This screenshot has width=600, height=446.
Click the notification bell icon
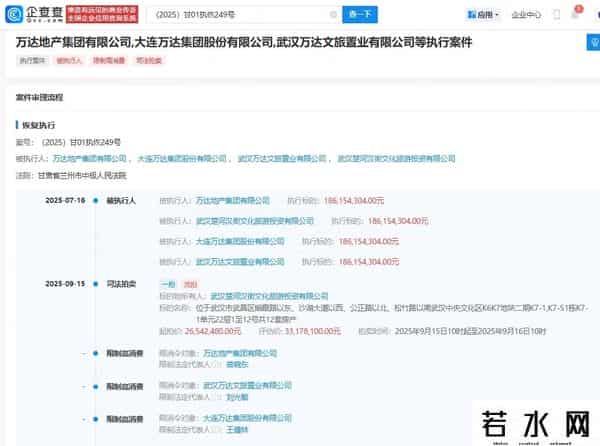pyautogui.click(x=575, y=15)
